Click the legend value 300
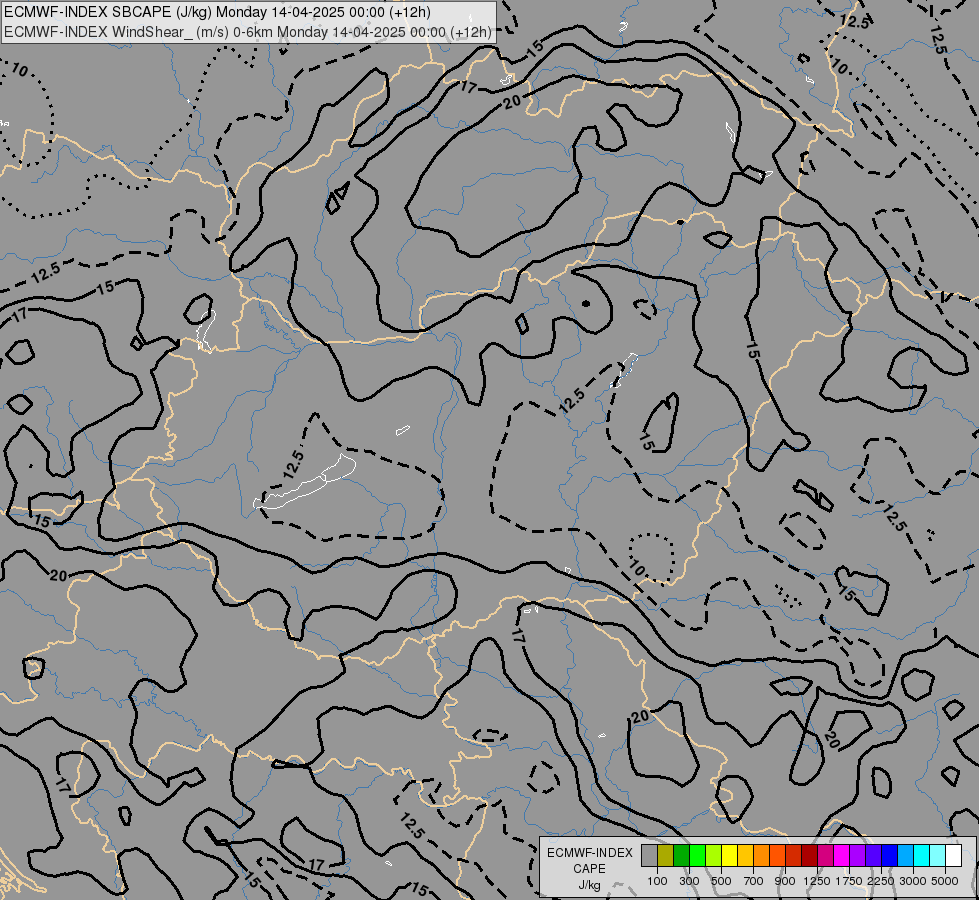 pos(689,881)
